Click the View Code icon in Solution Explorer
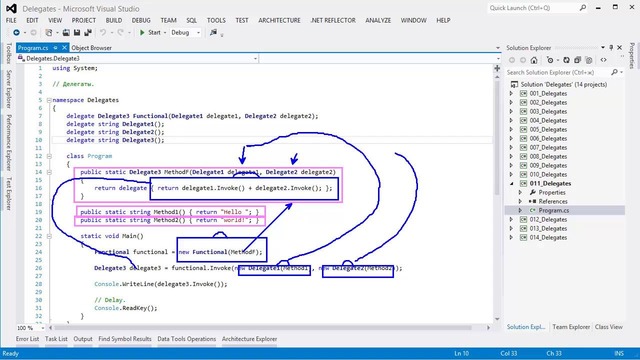This screenshot has height=360, width=640. 604,60
